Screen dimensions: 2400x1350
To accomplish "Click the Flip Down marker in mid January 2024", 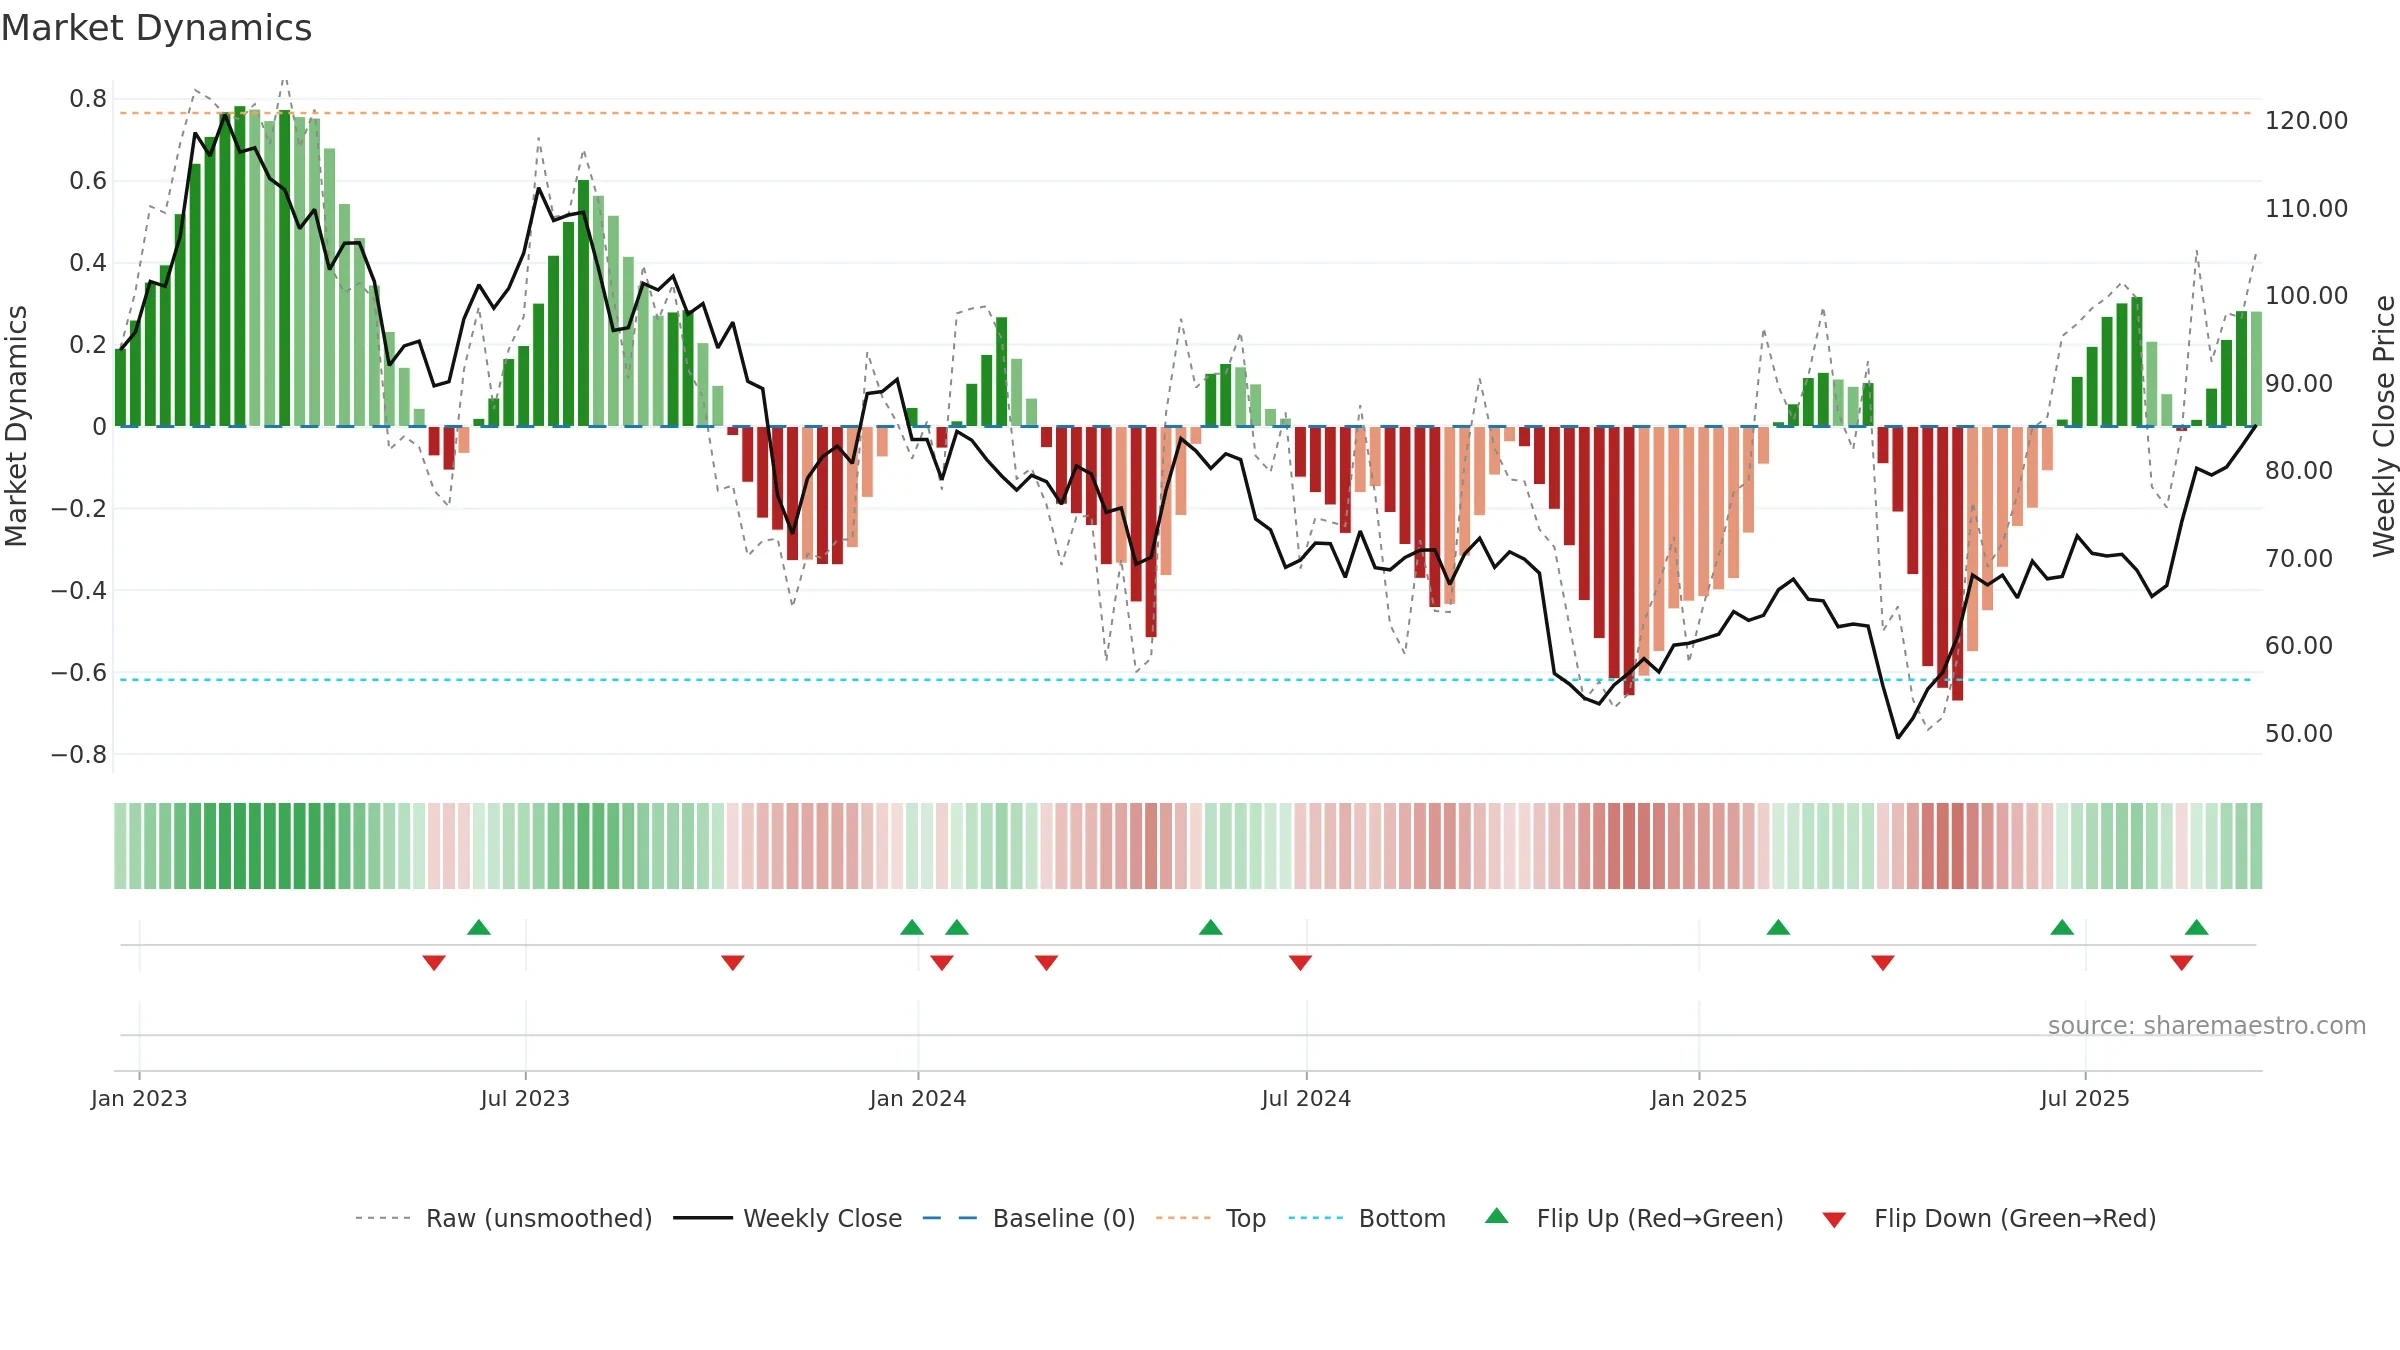I will pos(942,962).
